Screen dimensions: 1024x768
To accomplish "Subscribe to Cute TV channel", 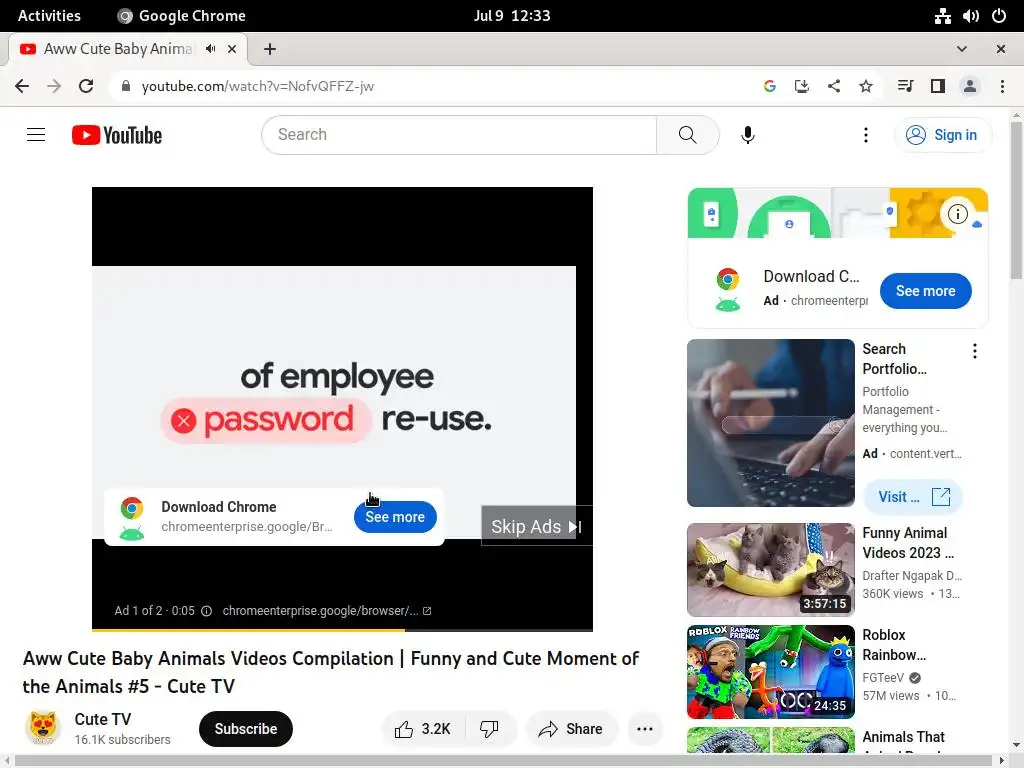I will 246,729.
